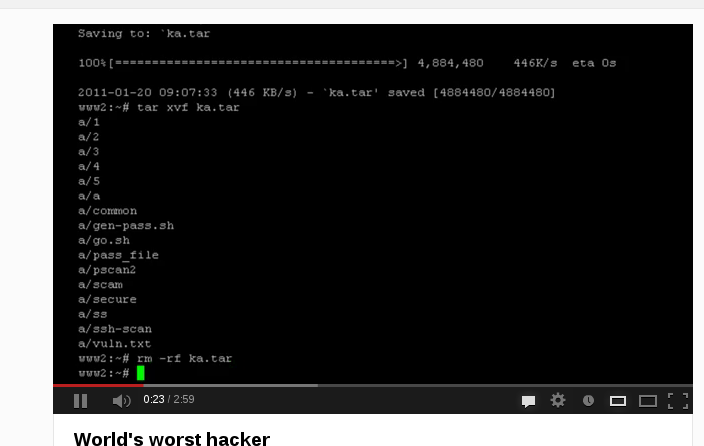Switch to the large player size
Screen dimensions: 704x446
point(648,401)
